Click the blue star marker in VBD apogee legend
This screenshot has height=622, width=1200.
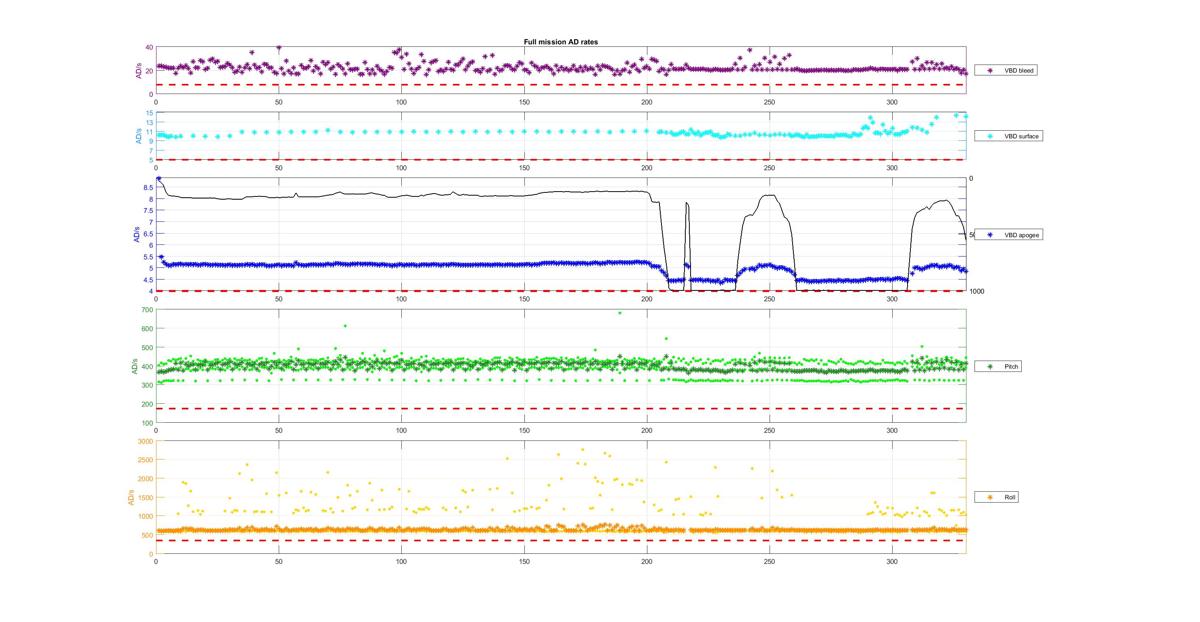989,235
